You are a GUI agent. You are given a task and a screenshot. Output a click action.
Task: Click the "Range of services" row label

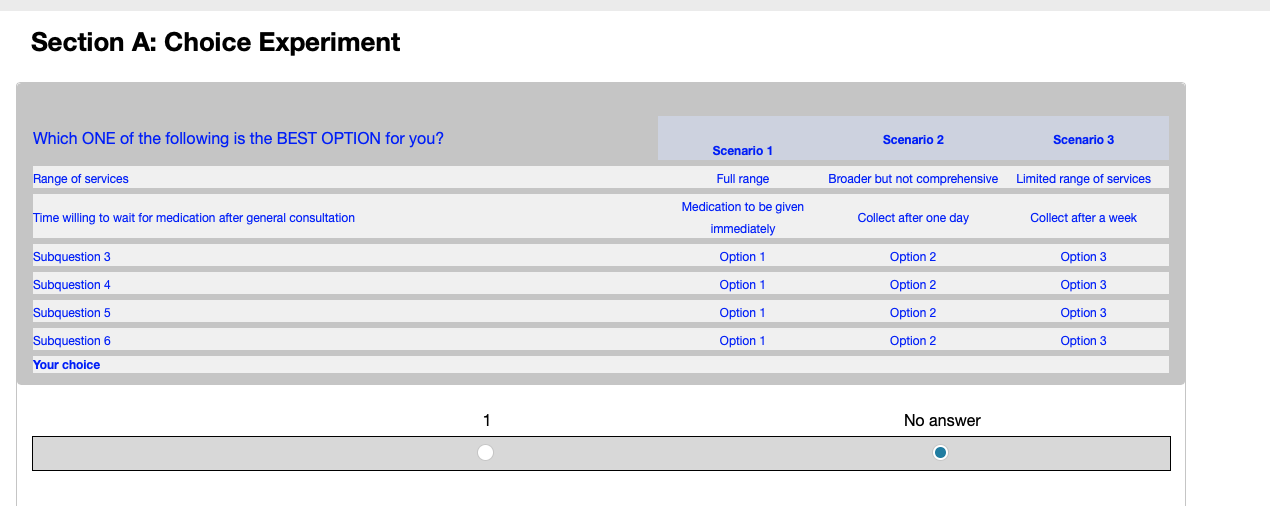coord(81,179)
